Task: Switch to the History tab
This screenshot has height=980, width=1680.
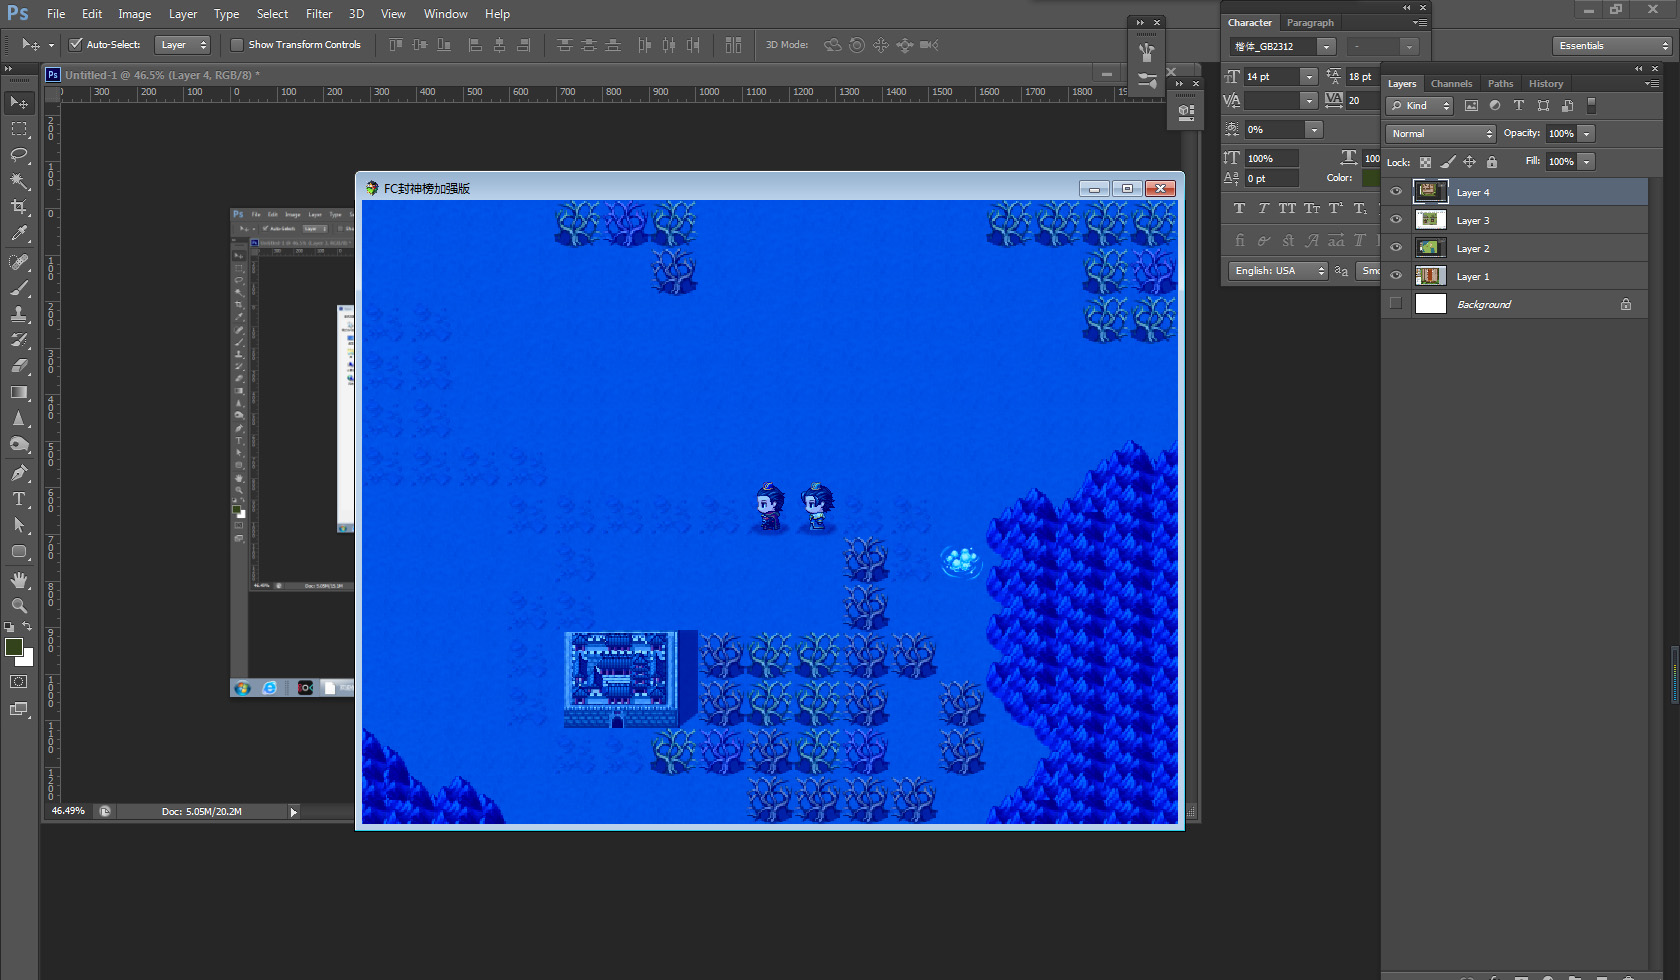Action: tap(1545, 84)
